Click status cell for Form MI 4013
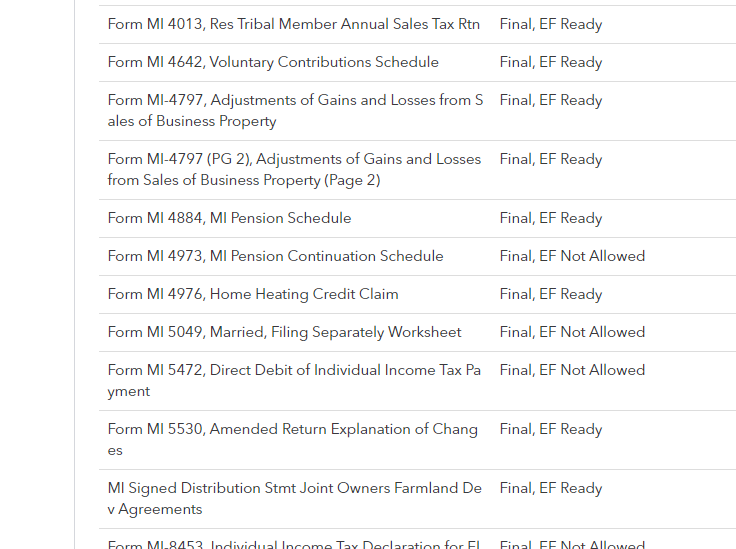Viewport: 736px width, 549px height. pos(551,24)
